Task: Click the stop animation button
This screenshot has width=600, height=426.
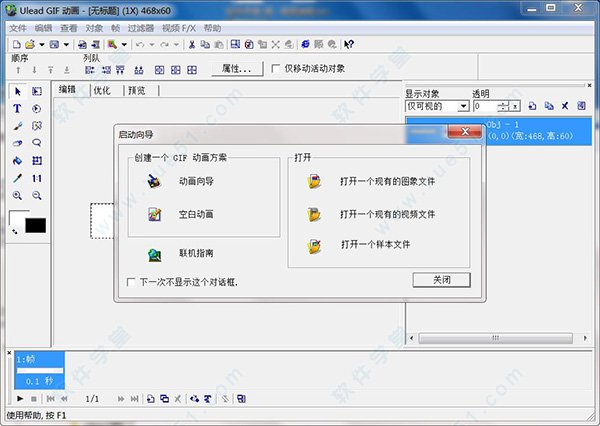Action: (34, 399)
